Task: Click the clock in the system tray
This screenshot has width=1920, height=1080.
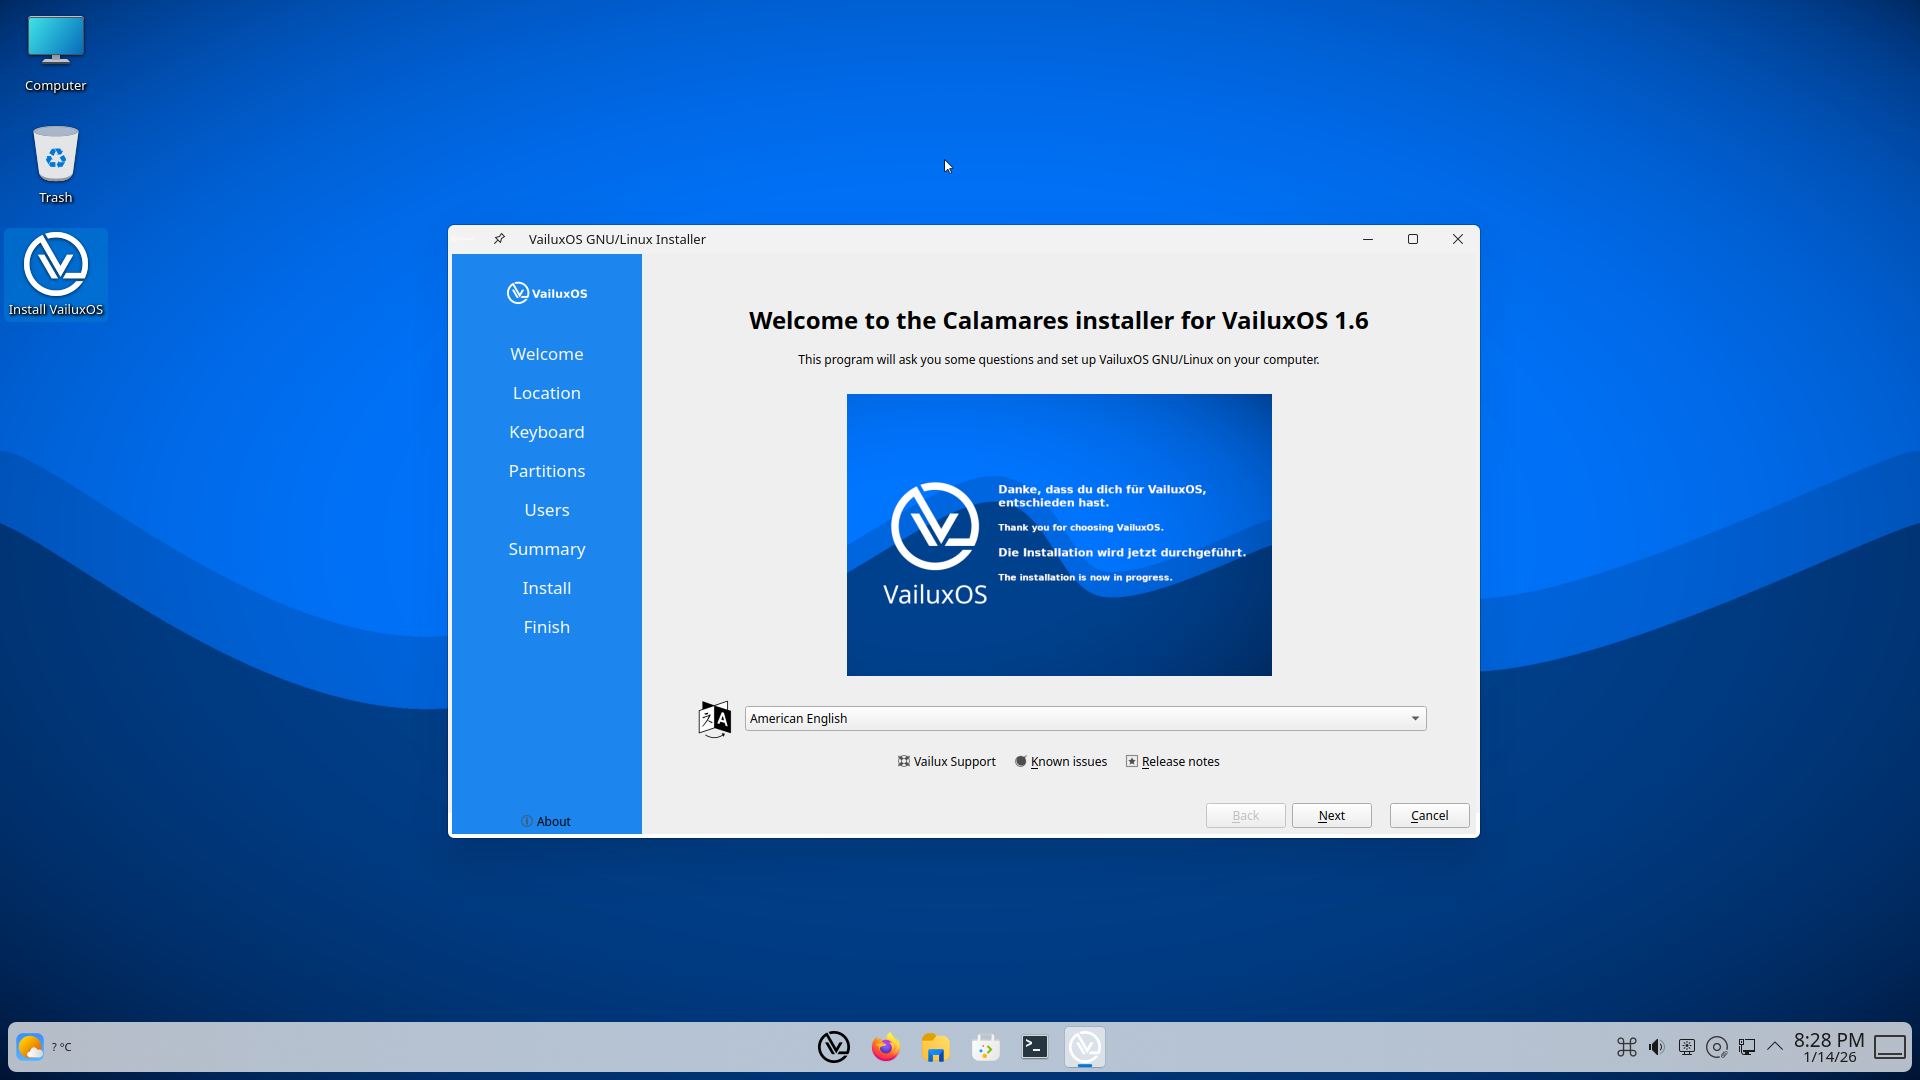Action: pos(1829,1047)
